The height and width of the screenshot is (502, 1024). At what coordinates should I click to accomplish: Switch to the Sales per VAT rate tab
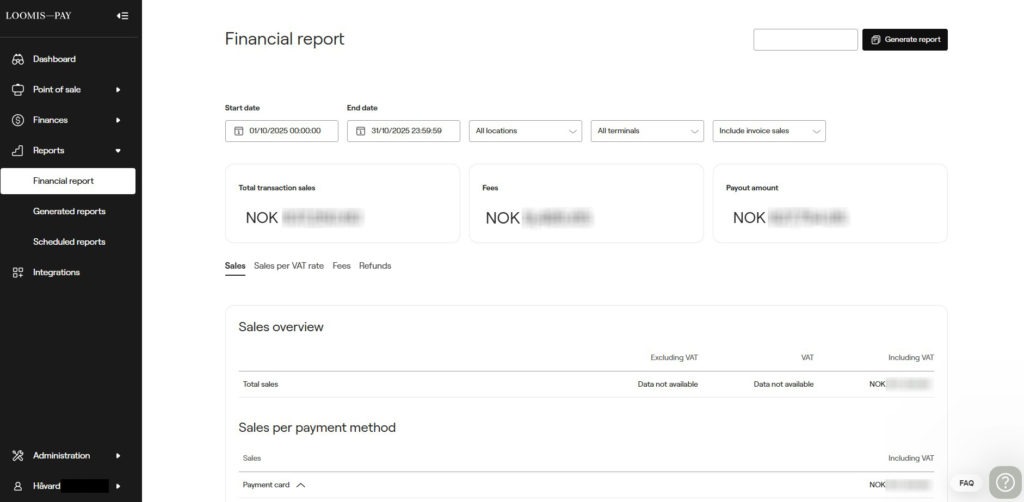[x=288, y=266]
